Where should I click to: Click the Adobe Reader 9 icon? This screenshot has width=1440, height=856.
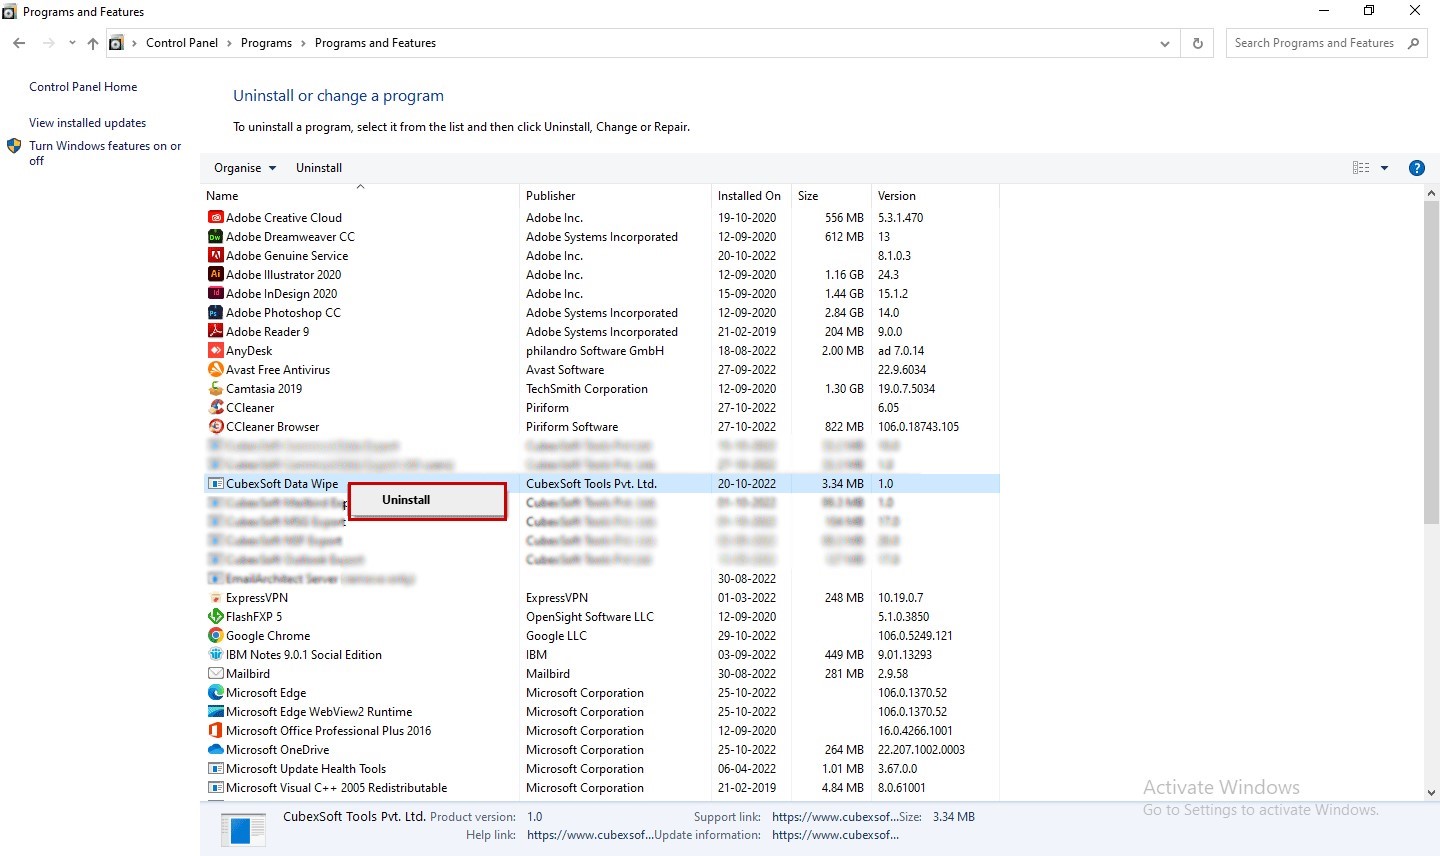coord(215,331)
